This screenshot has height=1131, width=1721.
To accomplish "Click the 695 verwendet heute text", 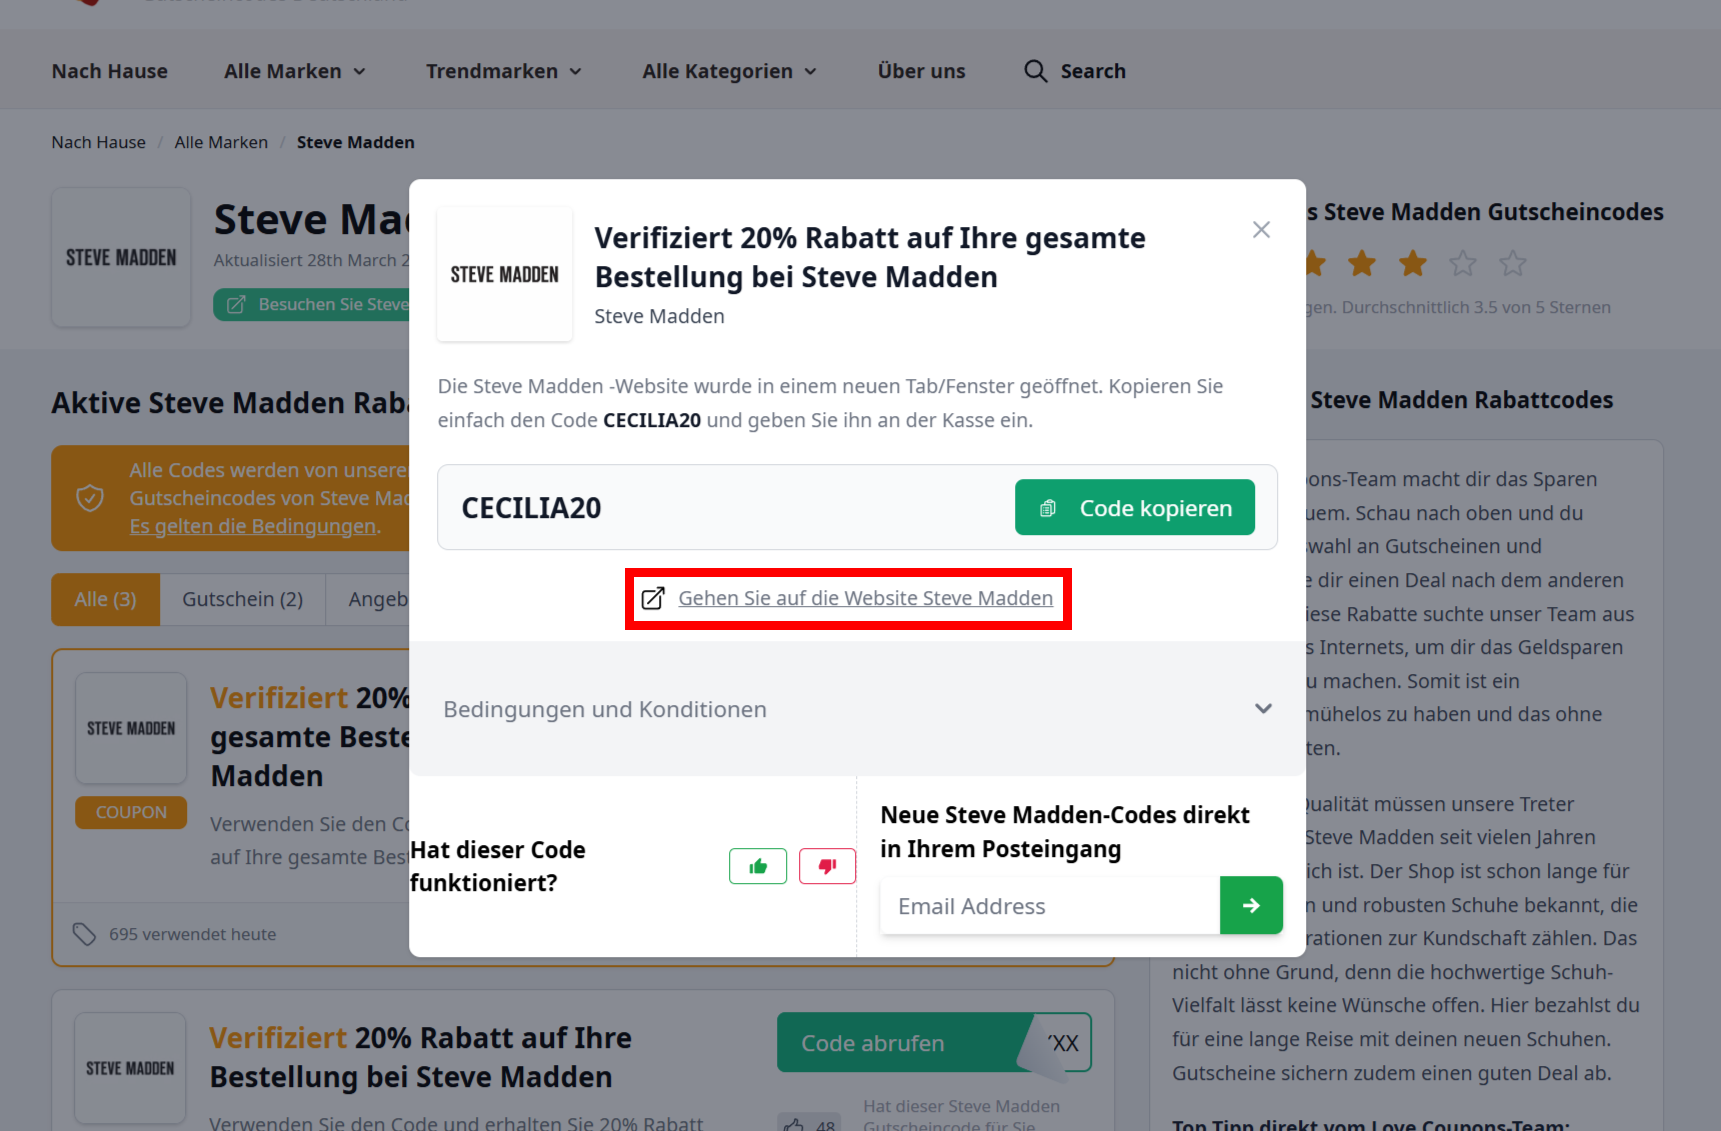I will pos(193,934).
